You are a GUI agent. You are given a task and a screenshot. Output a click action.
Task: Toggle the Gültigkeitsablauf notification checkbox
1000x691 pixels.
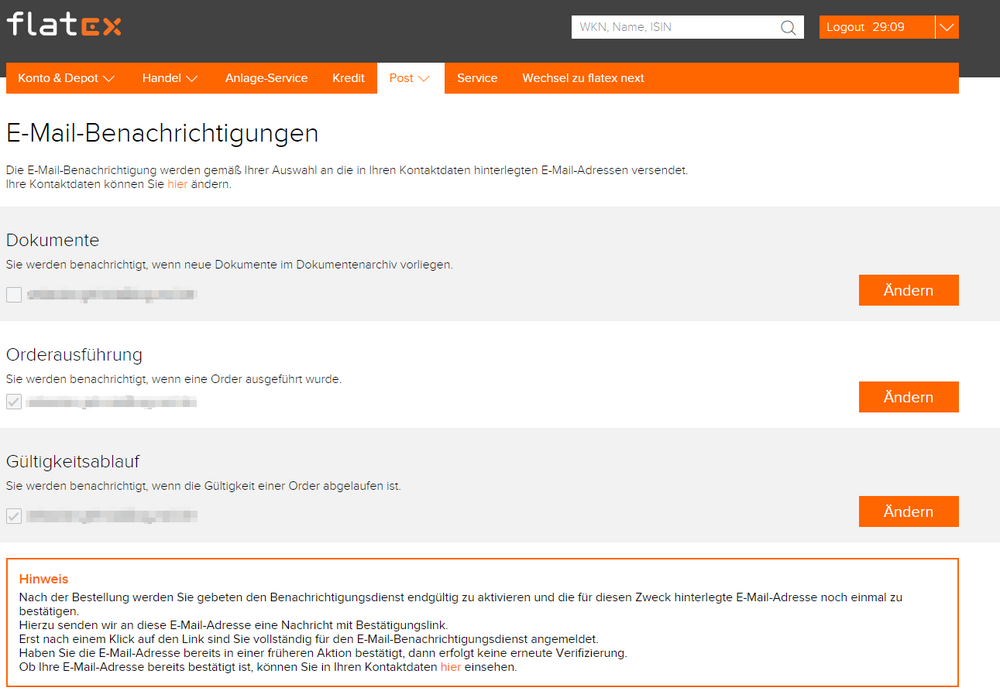14,516
